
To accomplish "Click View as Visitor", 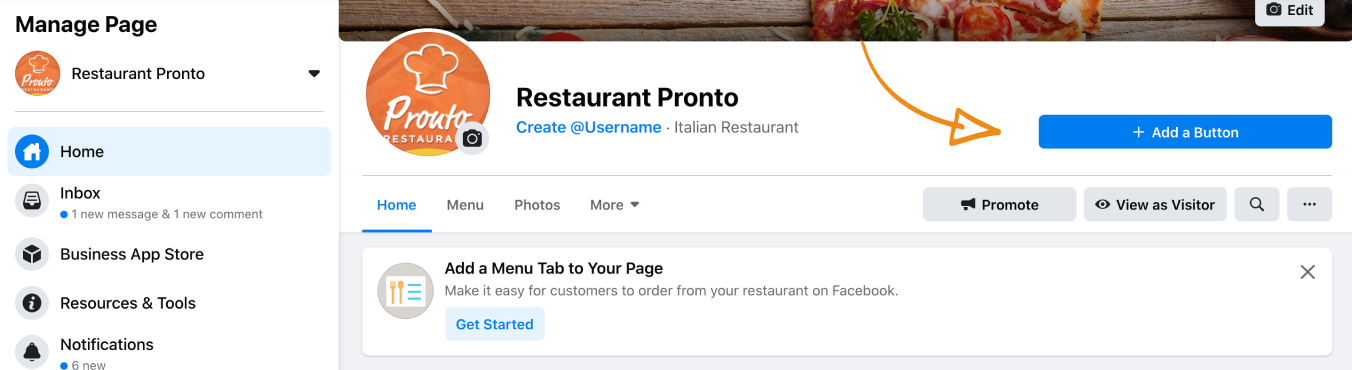I will click(1155, 204).
